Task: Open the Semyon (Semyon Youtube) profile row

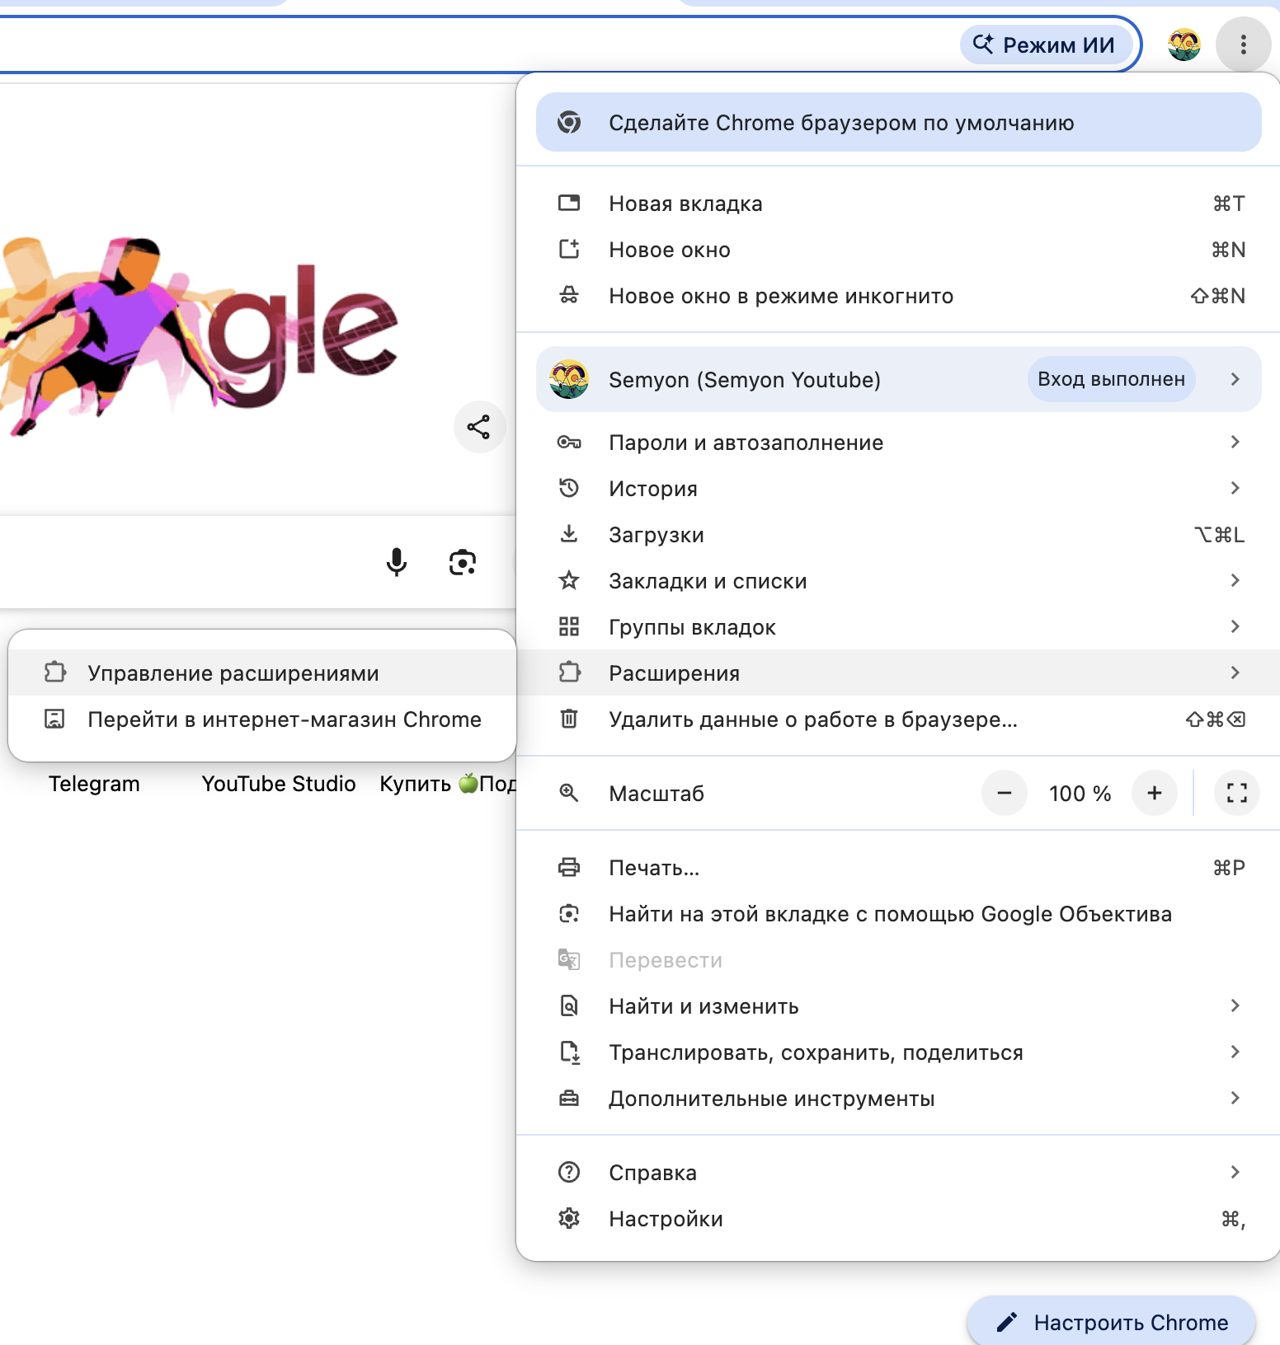Action: tap(898, 380)
